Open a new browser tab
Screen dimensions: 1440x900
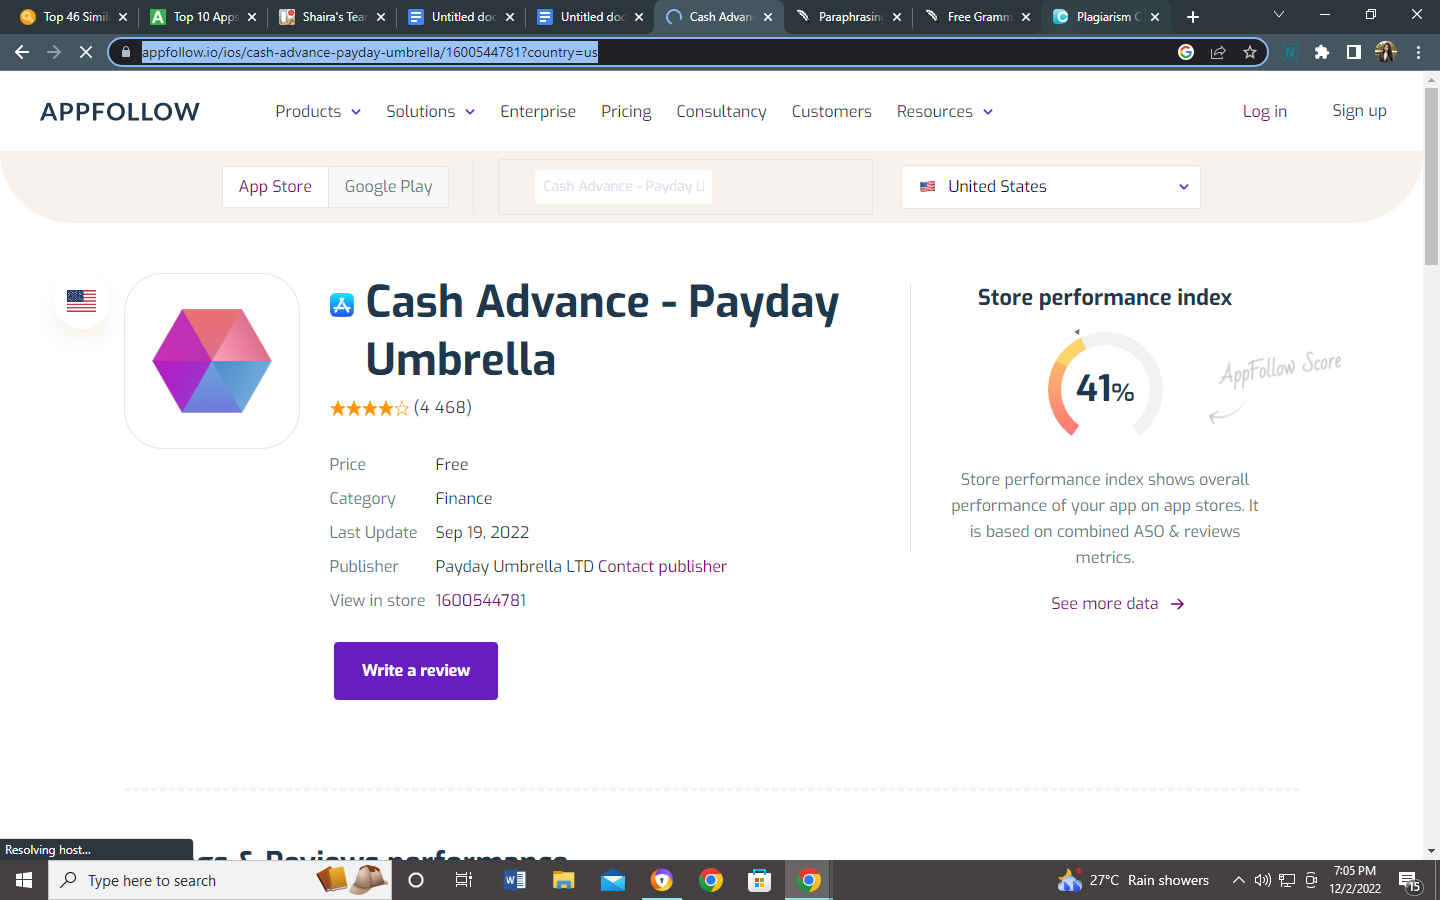click(1193, 17)
